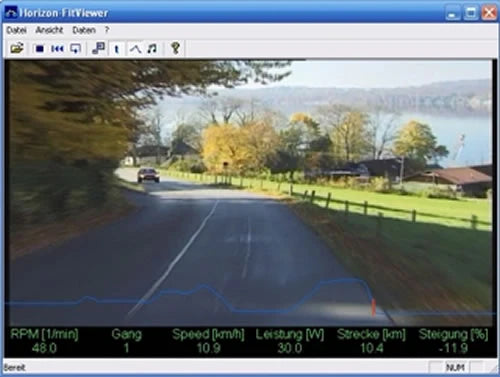Click the Speed [km/h] label

(208, 334)
